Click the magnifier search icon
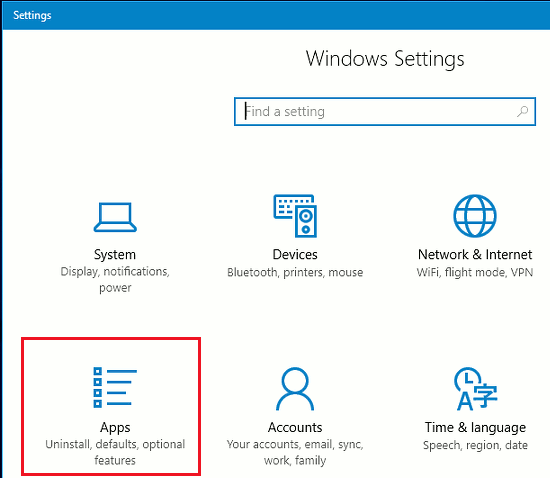Screen dimensions: 550x478 [x=522, y=112]
